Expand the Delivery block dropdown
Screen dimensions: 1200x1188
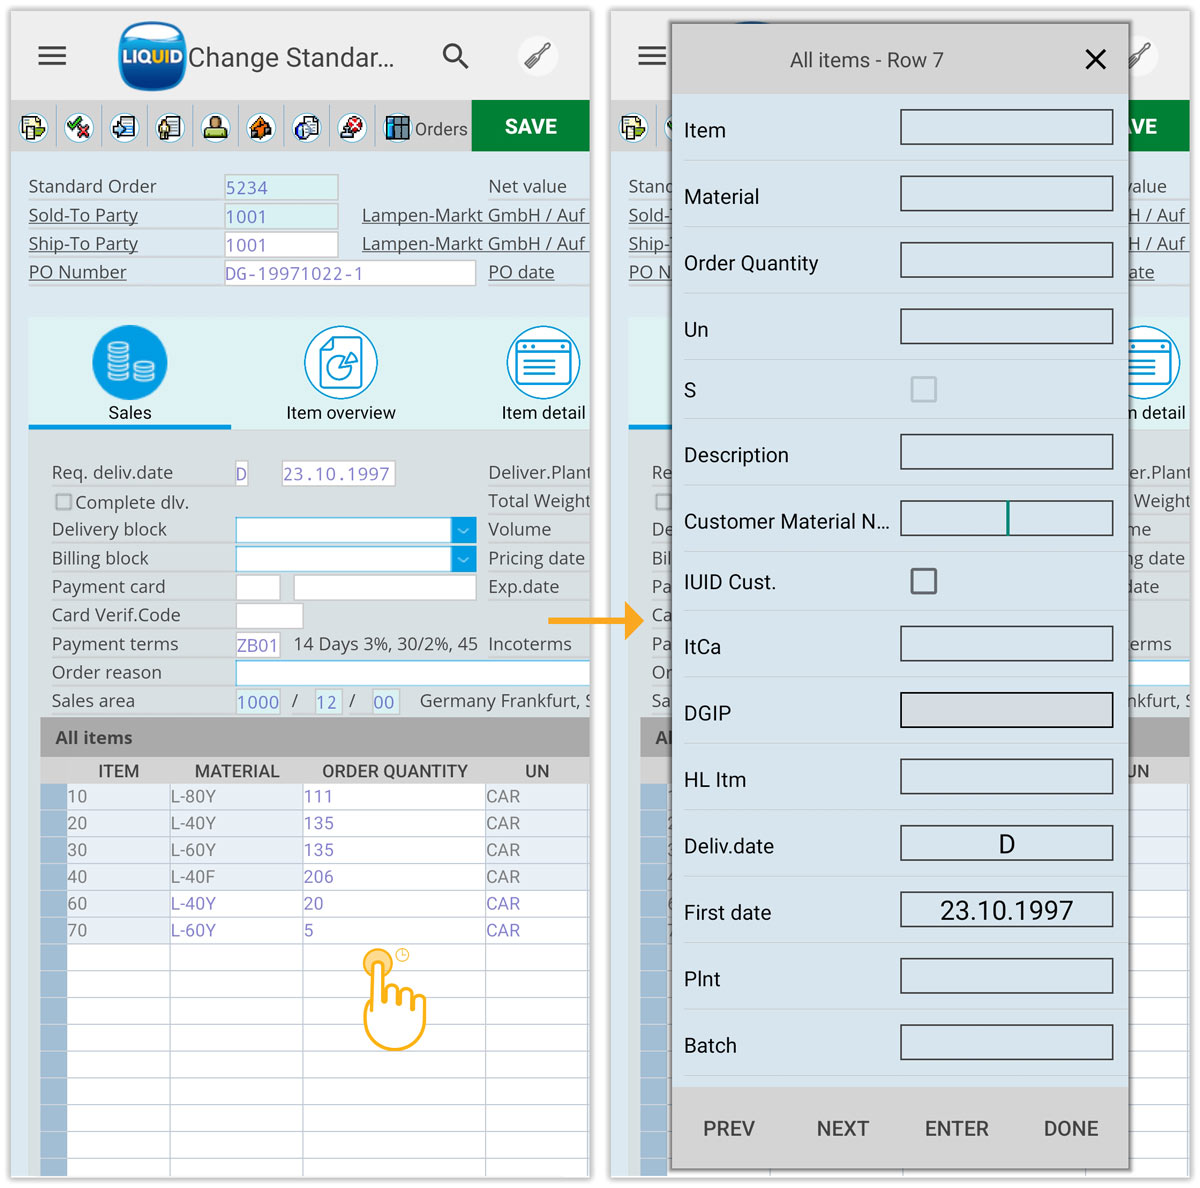[x=463, y=530]
